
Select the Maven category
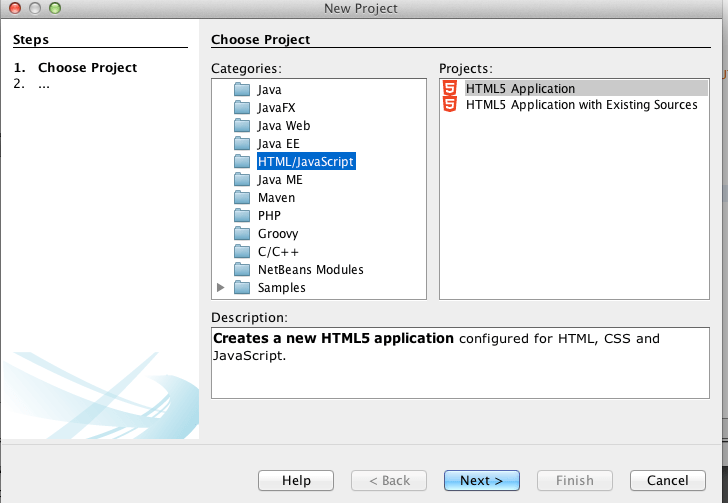pos(276,198)
